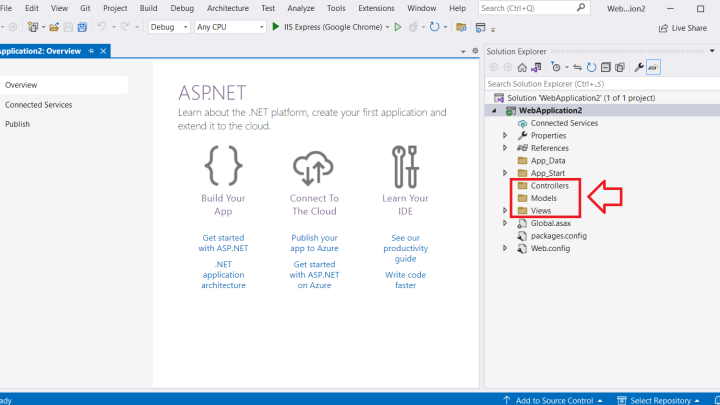Click the Live Share icon button
Screen dimensions: 720x405
pyautogui.click(x=683, y=28)
